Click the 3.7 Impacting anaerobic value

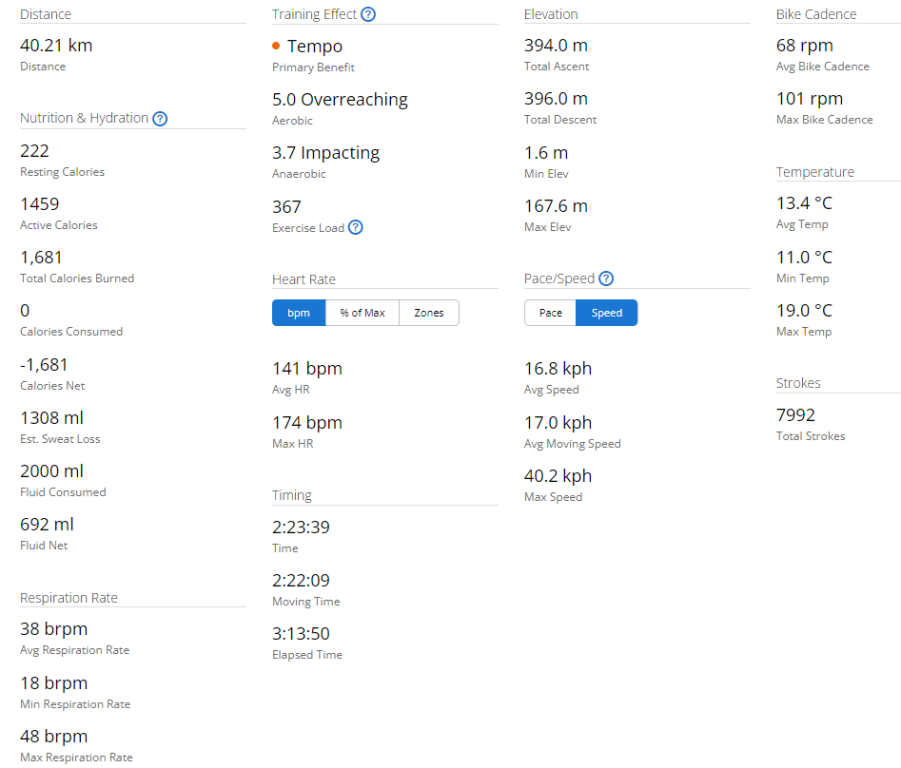tap(326, 153)
